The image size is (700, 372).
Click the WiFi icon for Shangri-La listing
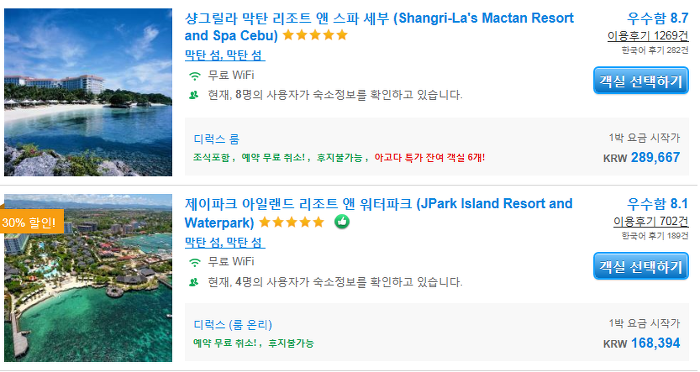[195, 76]
